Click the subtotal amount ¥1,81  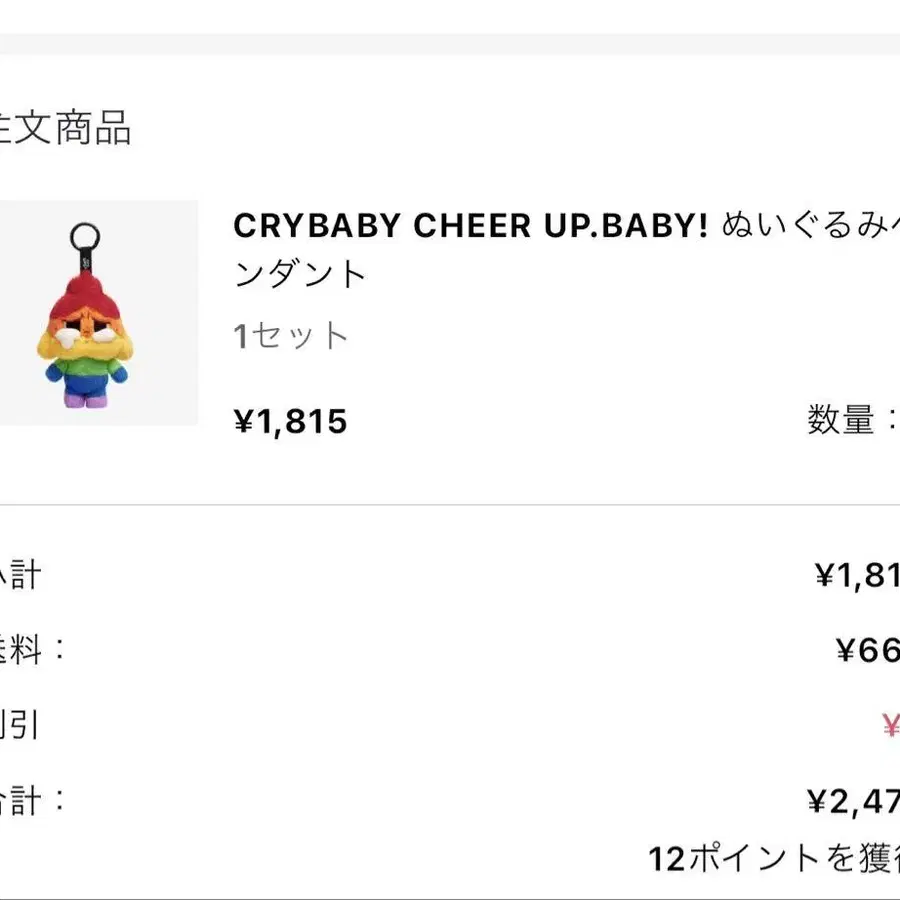[x=857, y=575]
